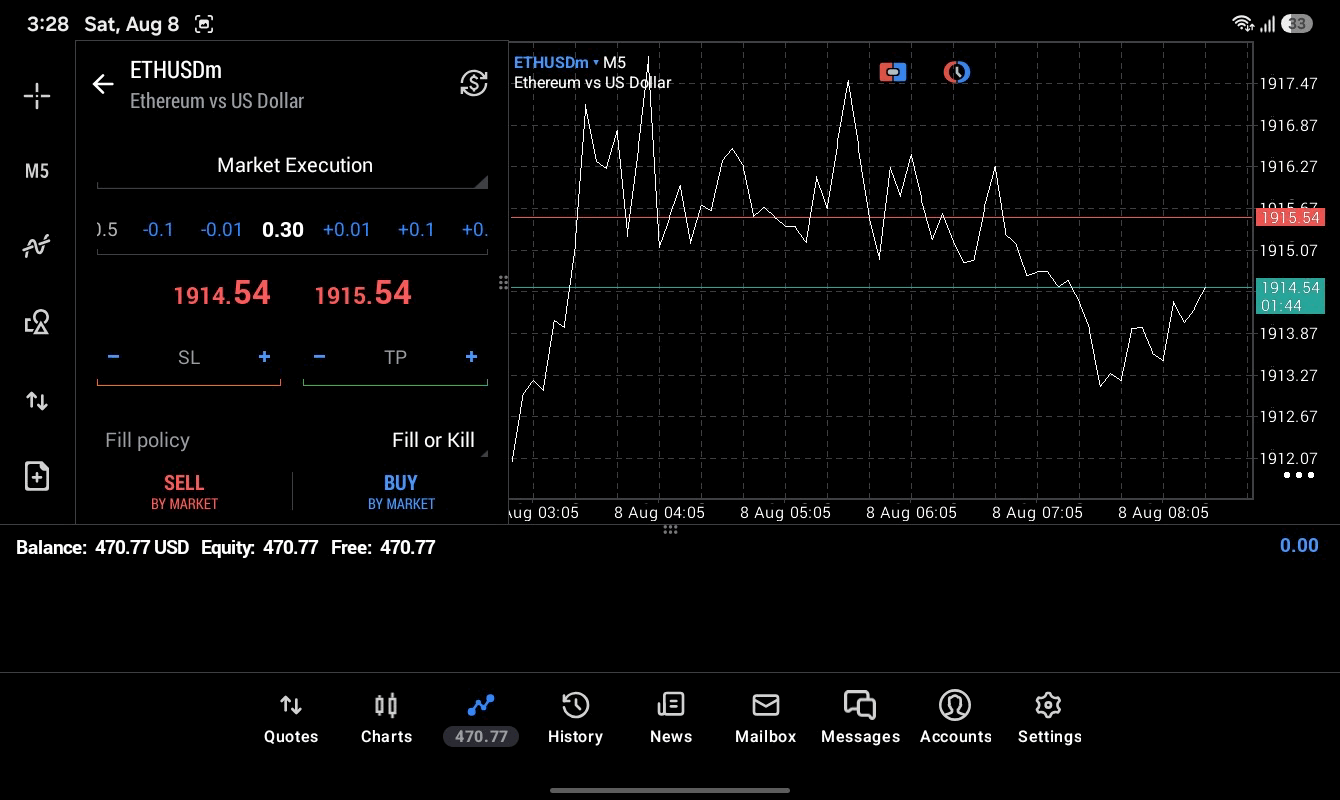Viewport: 1340px width, 800px height.
Task: Open the Market Execution order type dropdown
Action: (293, 166)
